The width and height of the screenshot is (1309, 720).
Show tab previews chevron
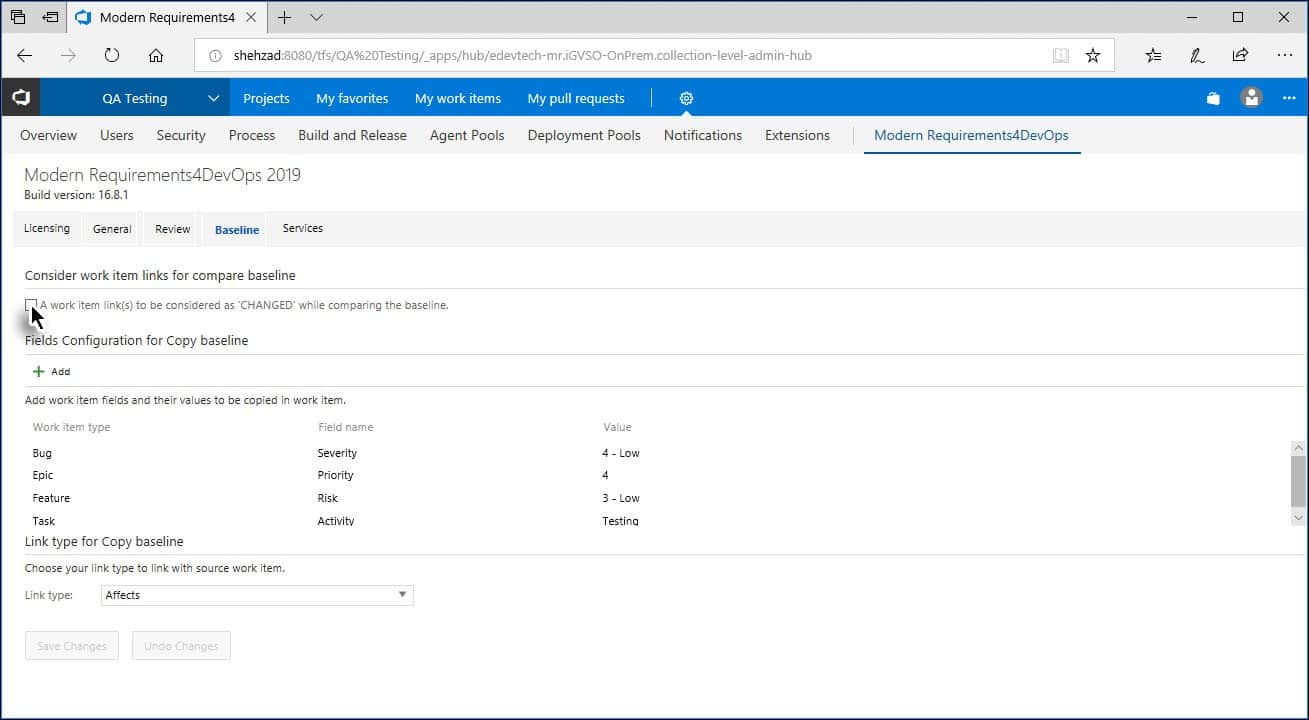316,17
